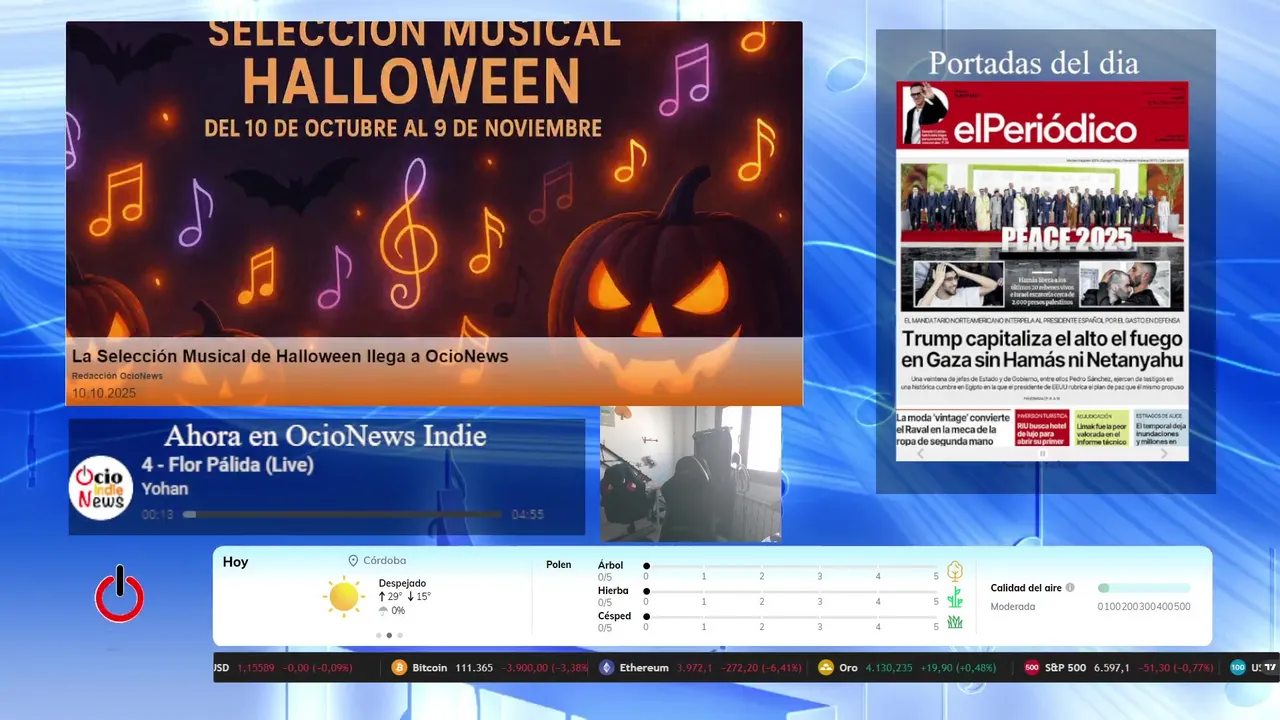The image size is (1280, 720).
Task: Open the elPeriódico front page cover
Action: pos(1042,271)
